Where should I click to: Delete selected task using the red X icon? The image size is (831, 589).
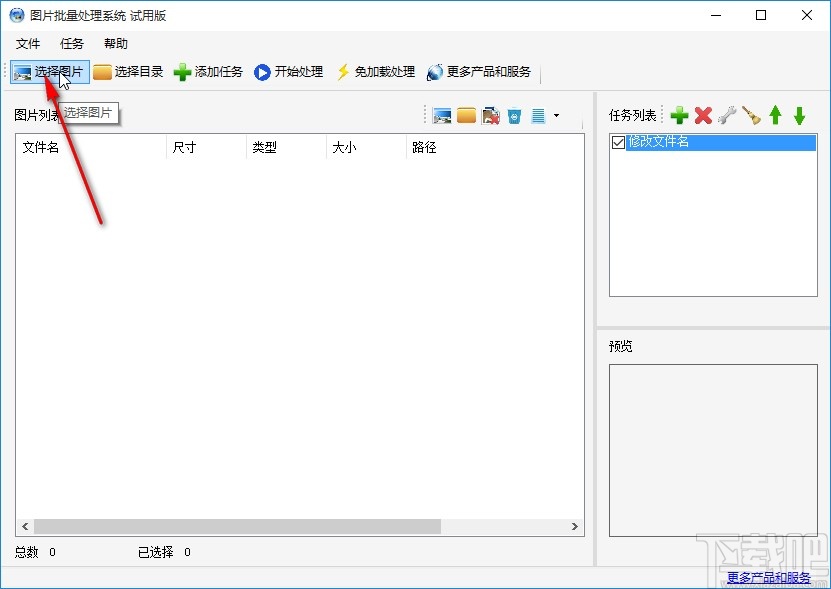pyautogui.click(x=703, y=115)
